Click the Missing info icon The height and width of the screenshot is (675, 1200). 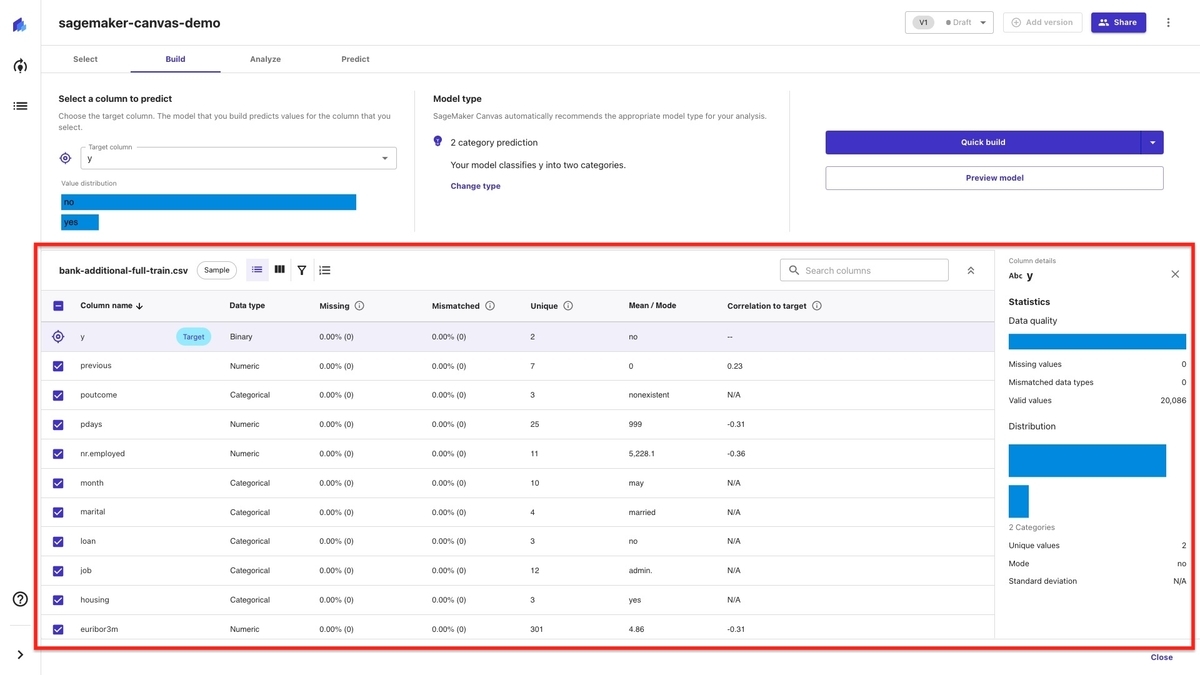click(359, 306)
